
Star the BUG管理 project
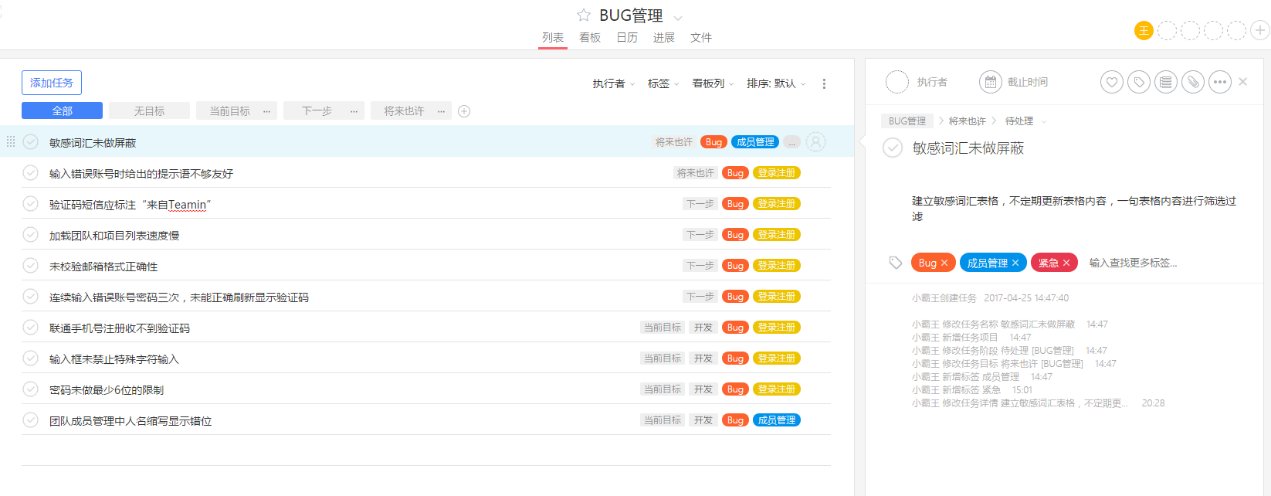(584, 15)
